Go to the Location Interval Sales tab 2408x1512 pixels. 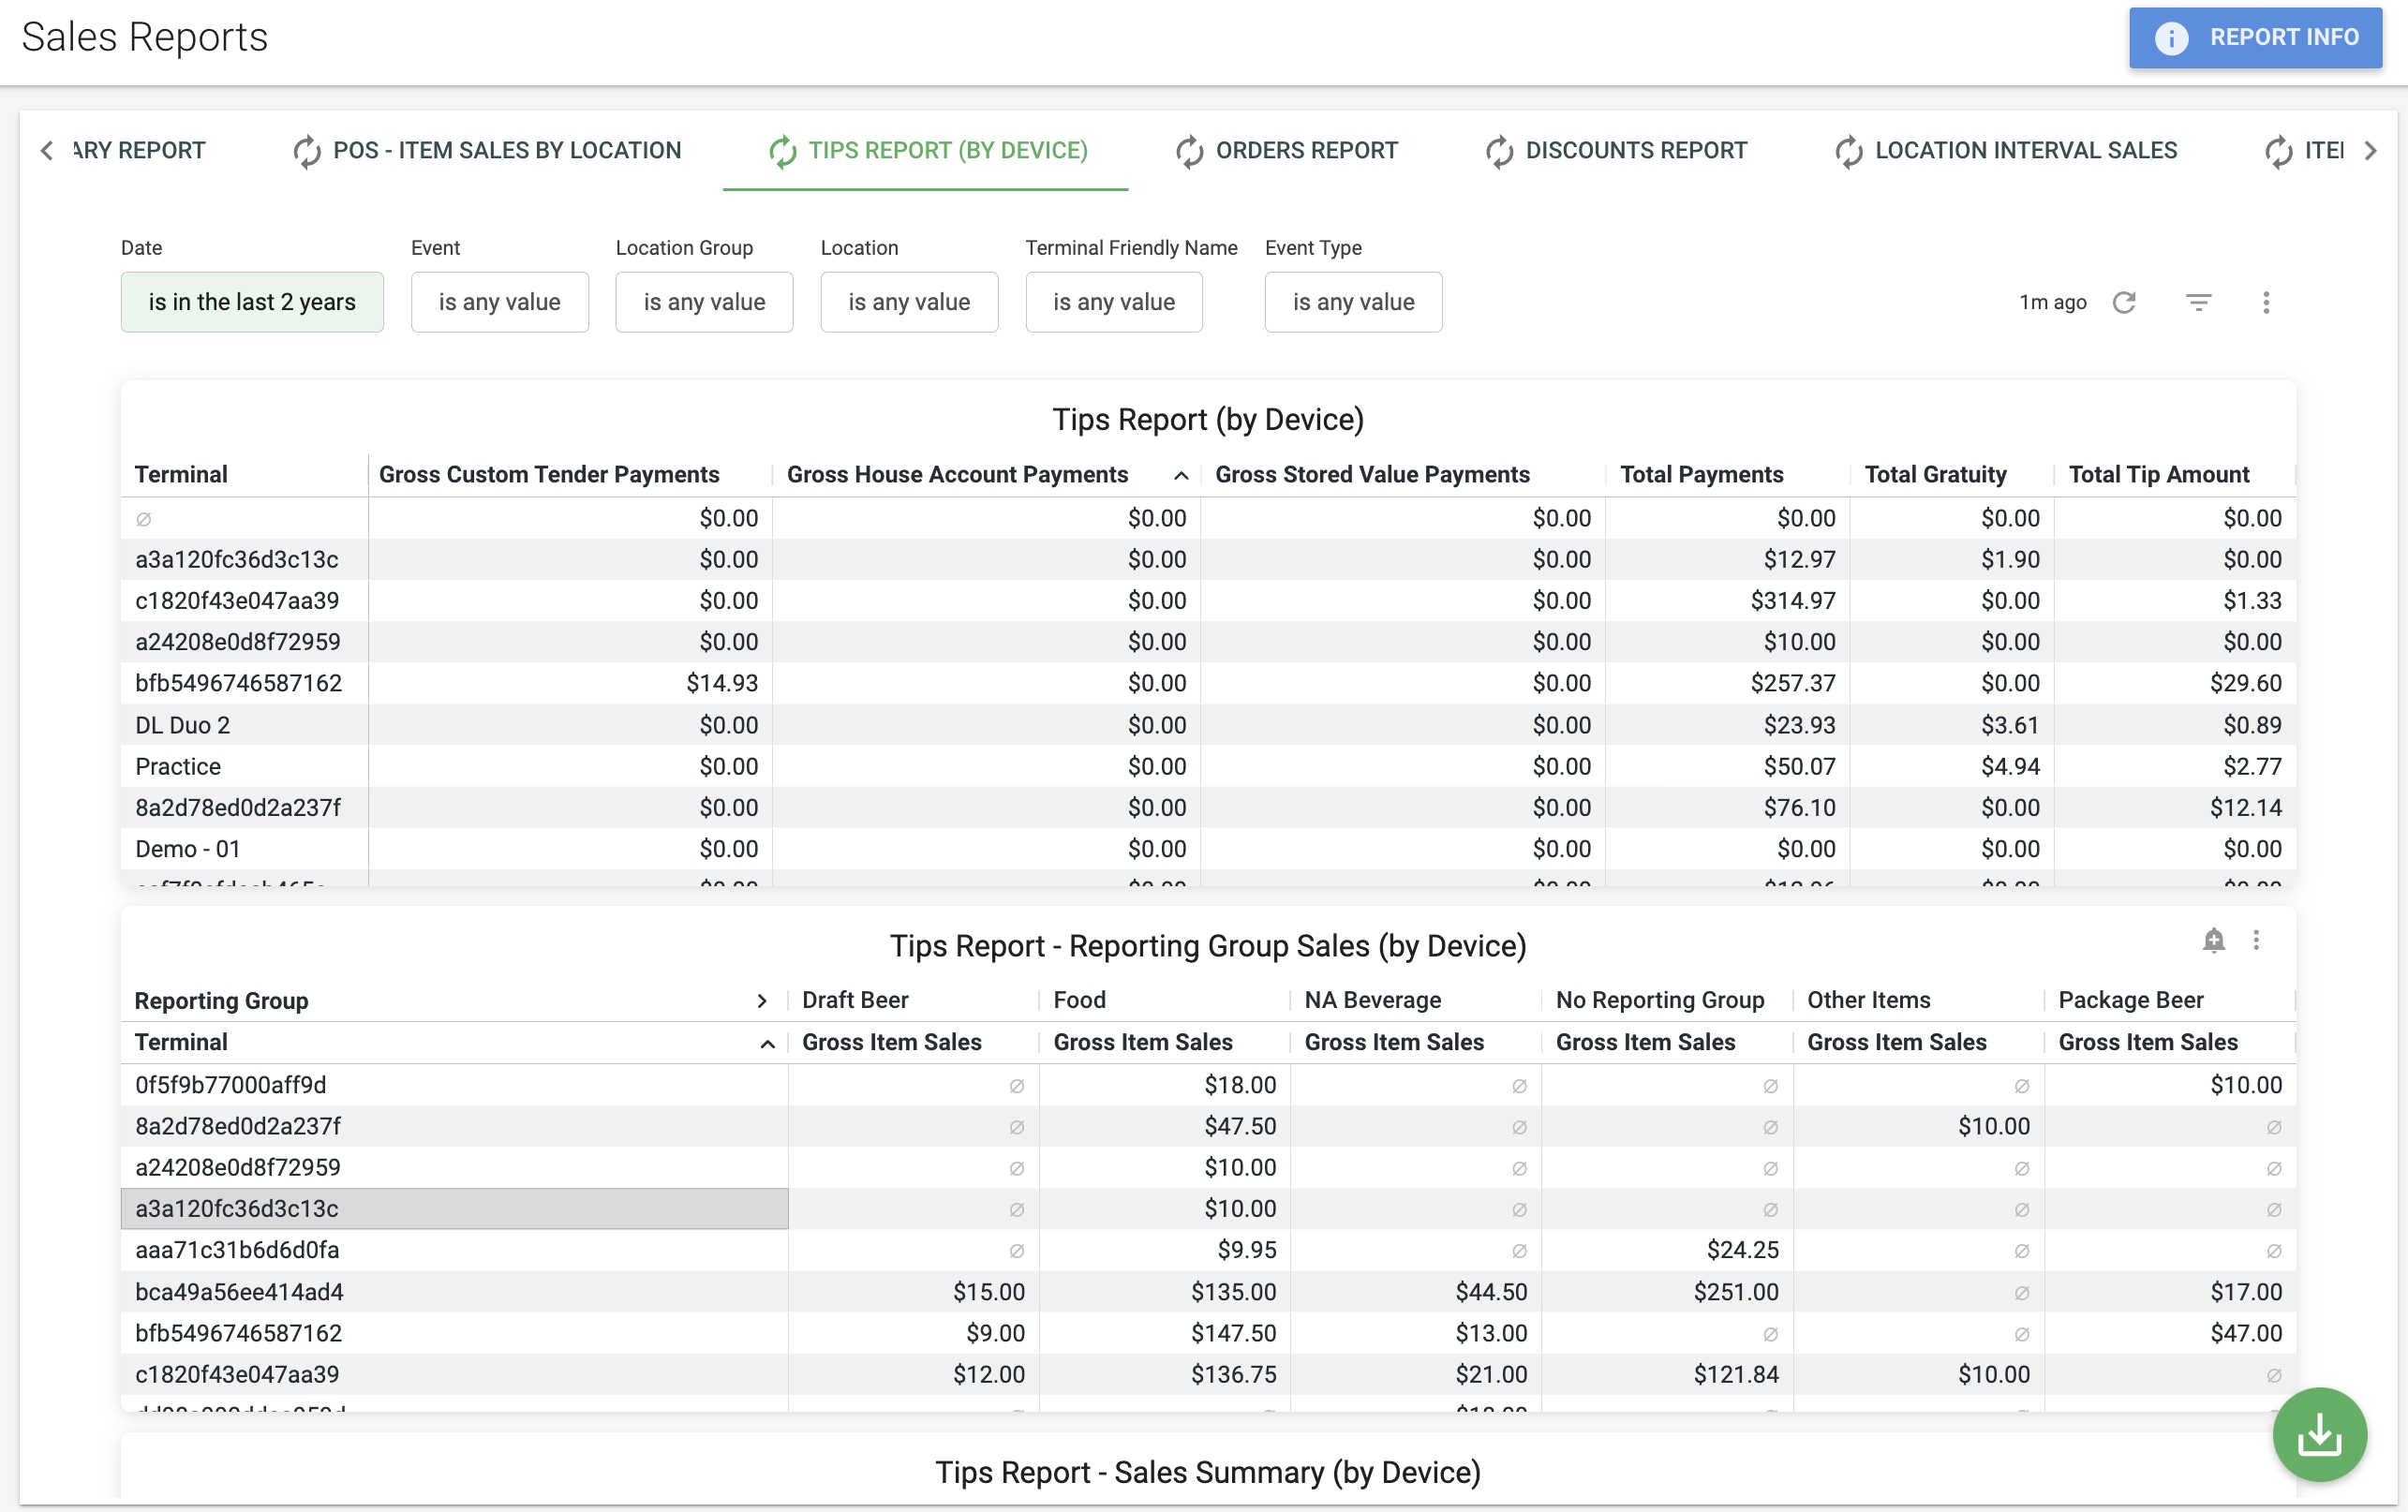coord(2006,150)
